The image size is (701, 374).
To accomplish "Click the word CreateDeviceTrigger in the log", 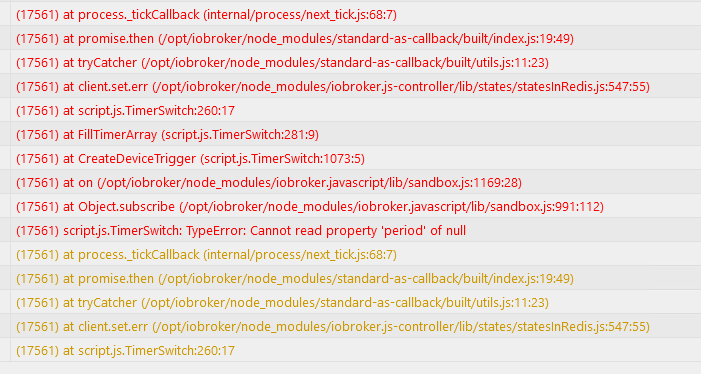I will 137,159.
